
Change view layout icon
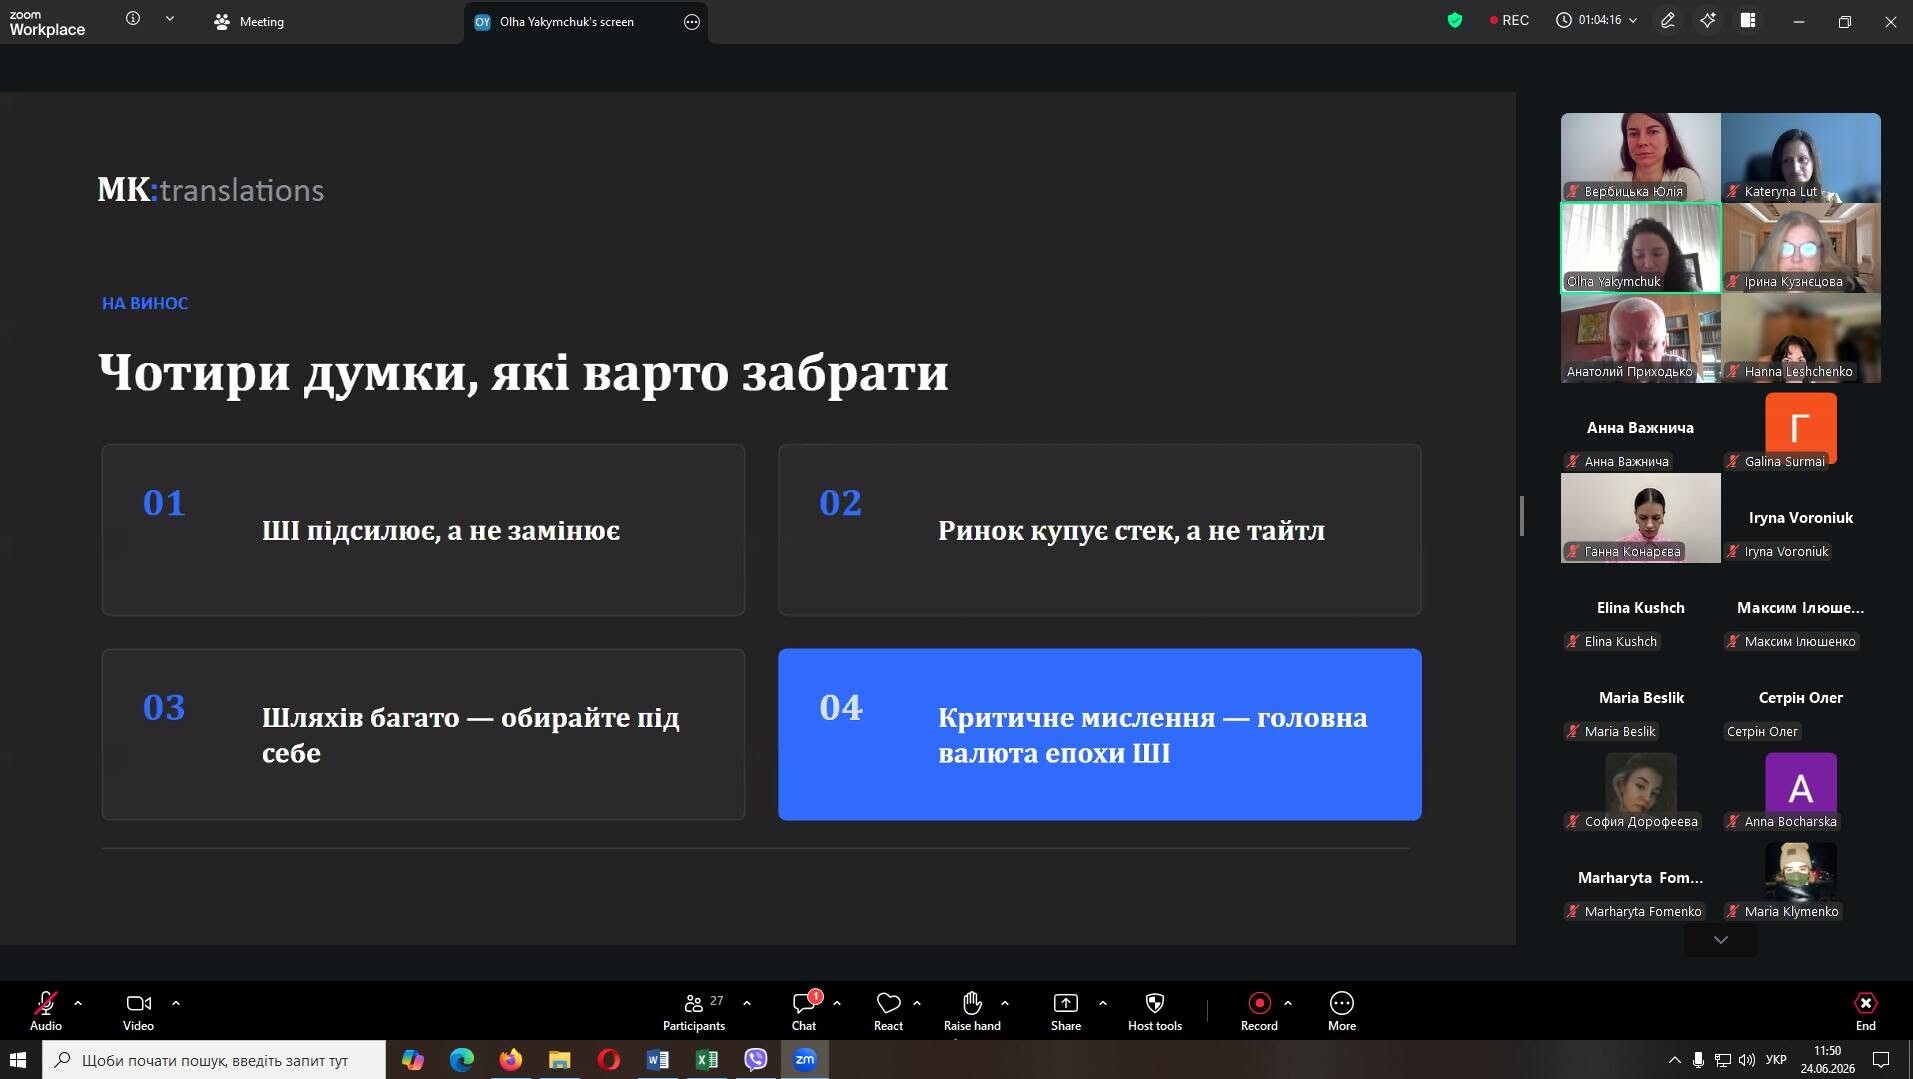click(x=1748, y=20)
